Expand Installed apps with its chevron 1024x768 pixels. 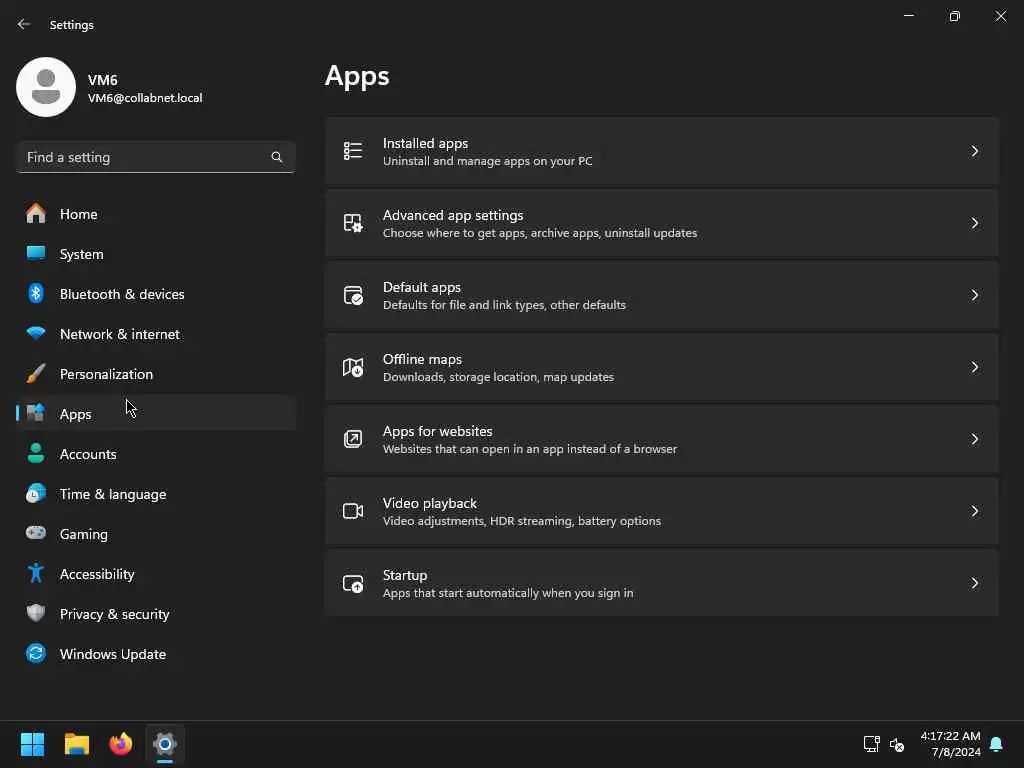coord(975,151)
